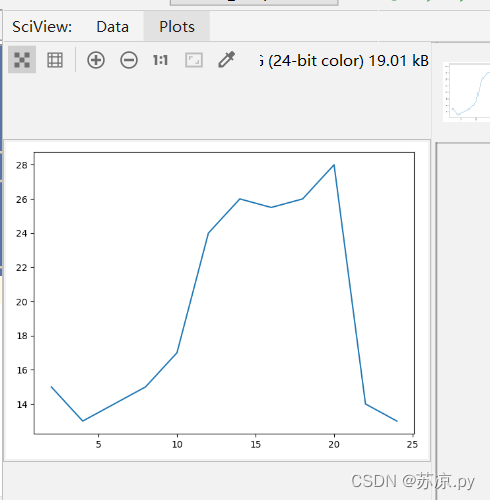490x500 pixels.
Task: Click the main line chart image
Action: pos(217,301)
